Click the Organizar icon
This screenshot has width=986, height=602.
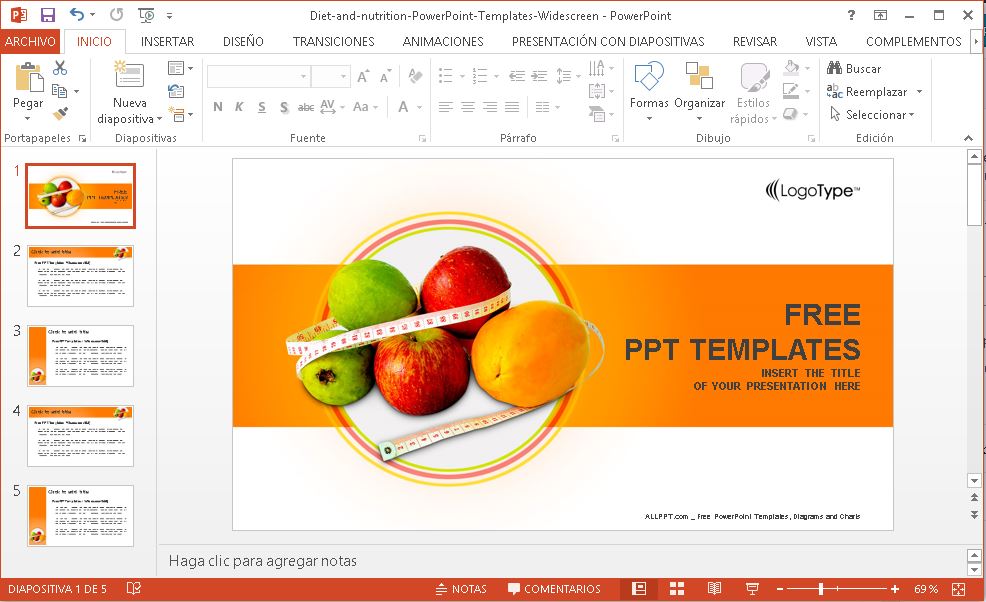click(x=700, y=89)
